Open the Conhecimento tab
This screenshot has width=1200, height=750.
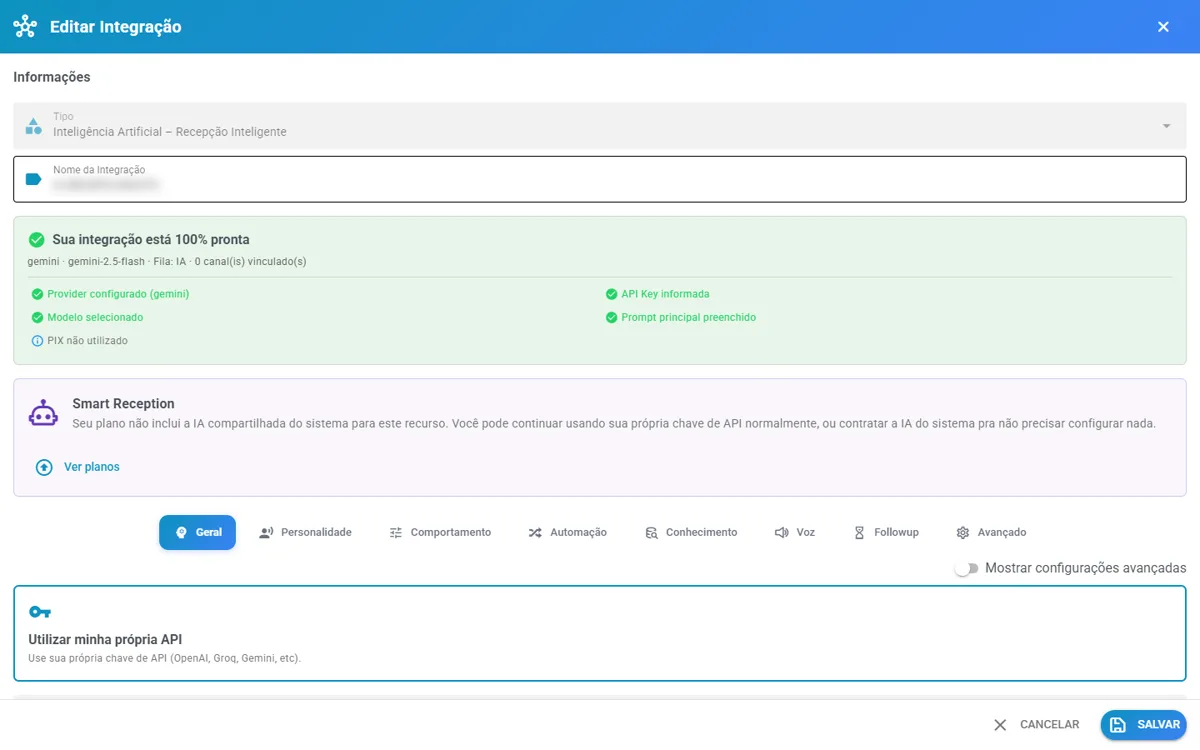coord(691,533)
